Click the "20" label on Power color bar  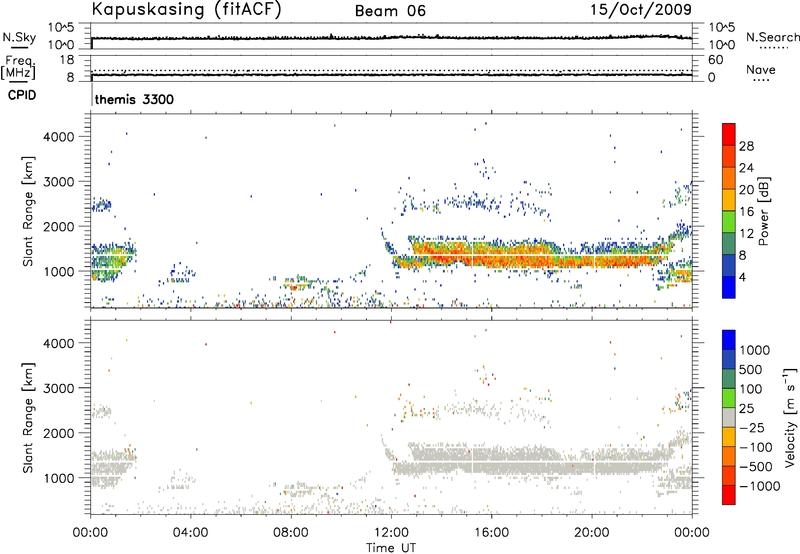[746, 190]
